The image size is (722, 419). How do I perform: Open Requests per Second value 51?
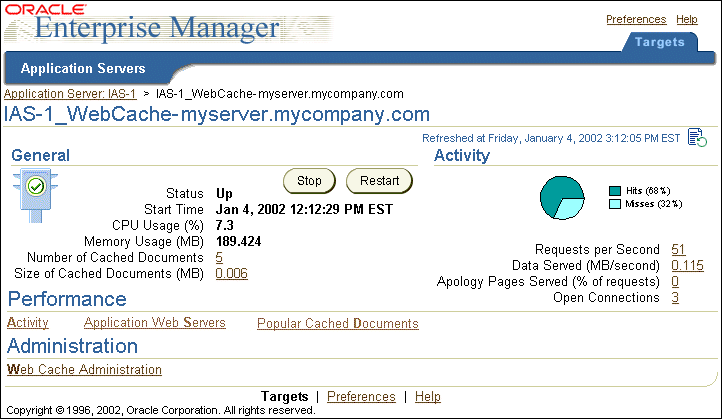coord(678,250)
